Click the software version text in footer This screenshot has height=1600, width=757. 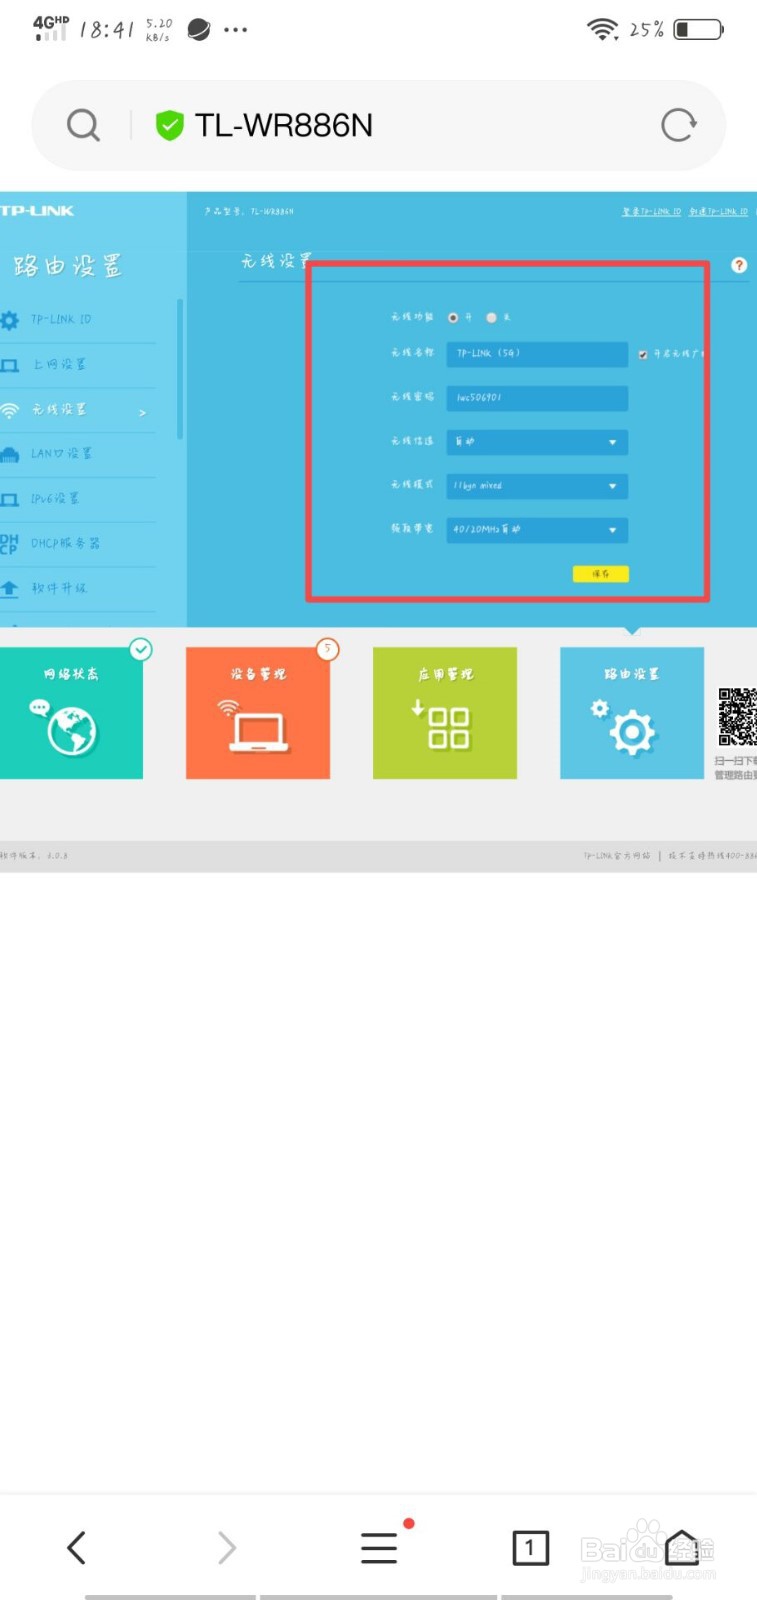coord(34,856)
